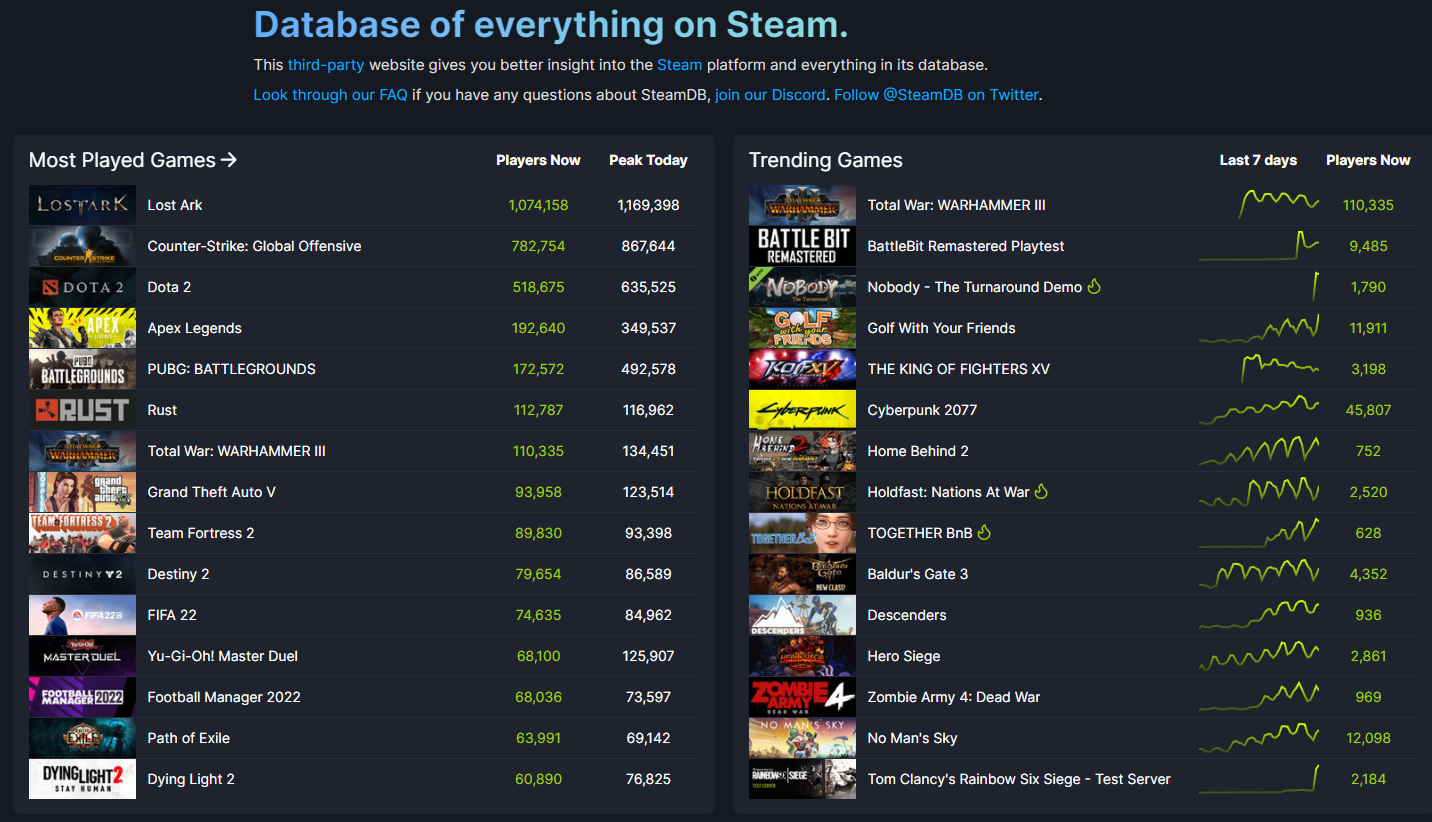Screen dimensions: 1432x822
Task: Click the fire icon beside Nobody - The Turnaround Demo
Action: [1094, 287]
